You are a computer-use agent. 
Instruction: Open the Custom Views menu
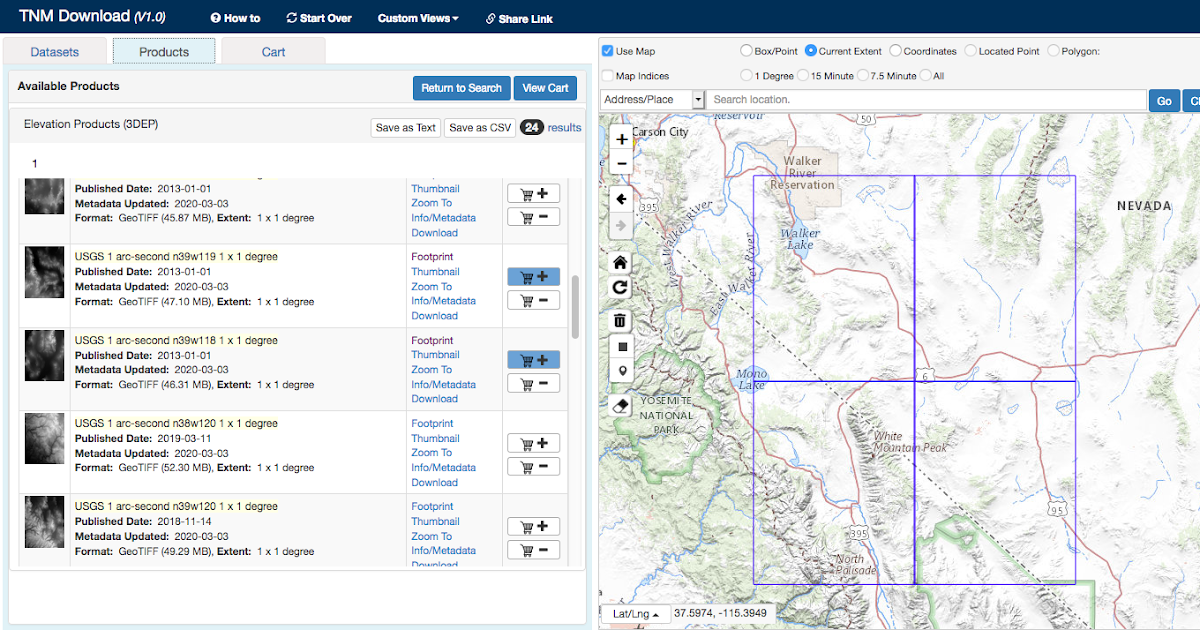(417, 18)
